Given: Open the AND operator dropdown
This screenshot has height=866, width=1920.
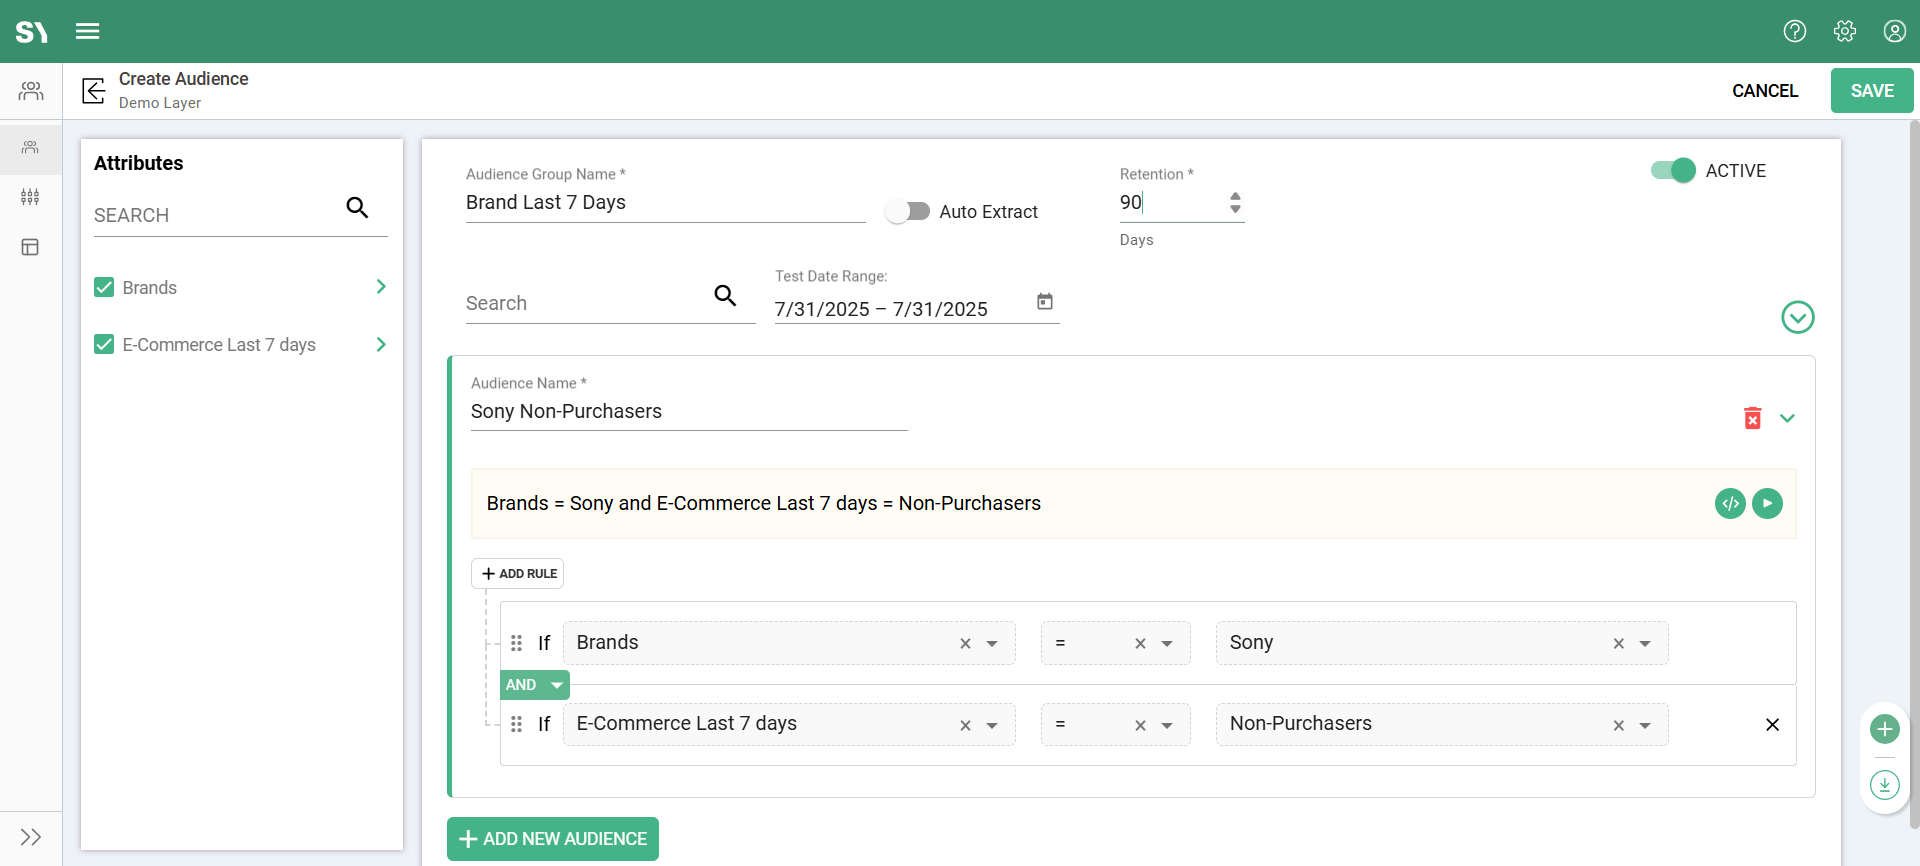Looking at the screenshot, I should coord(556,685).
